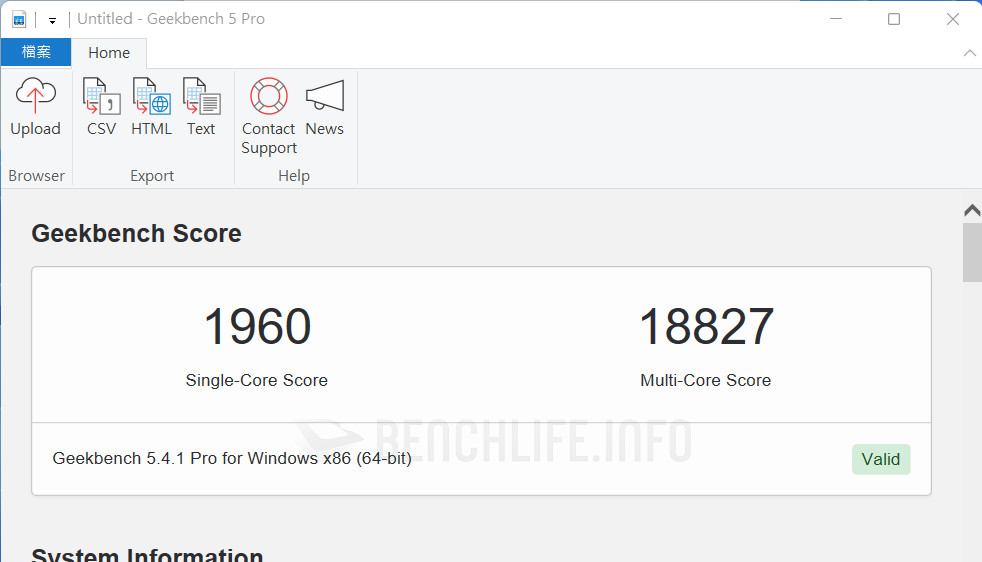Click the Geekbench Score heading
Viewport: 982px width, 562px height.
[136, 233]
